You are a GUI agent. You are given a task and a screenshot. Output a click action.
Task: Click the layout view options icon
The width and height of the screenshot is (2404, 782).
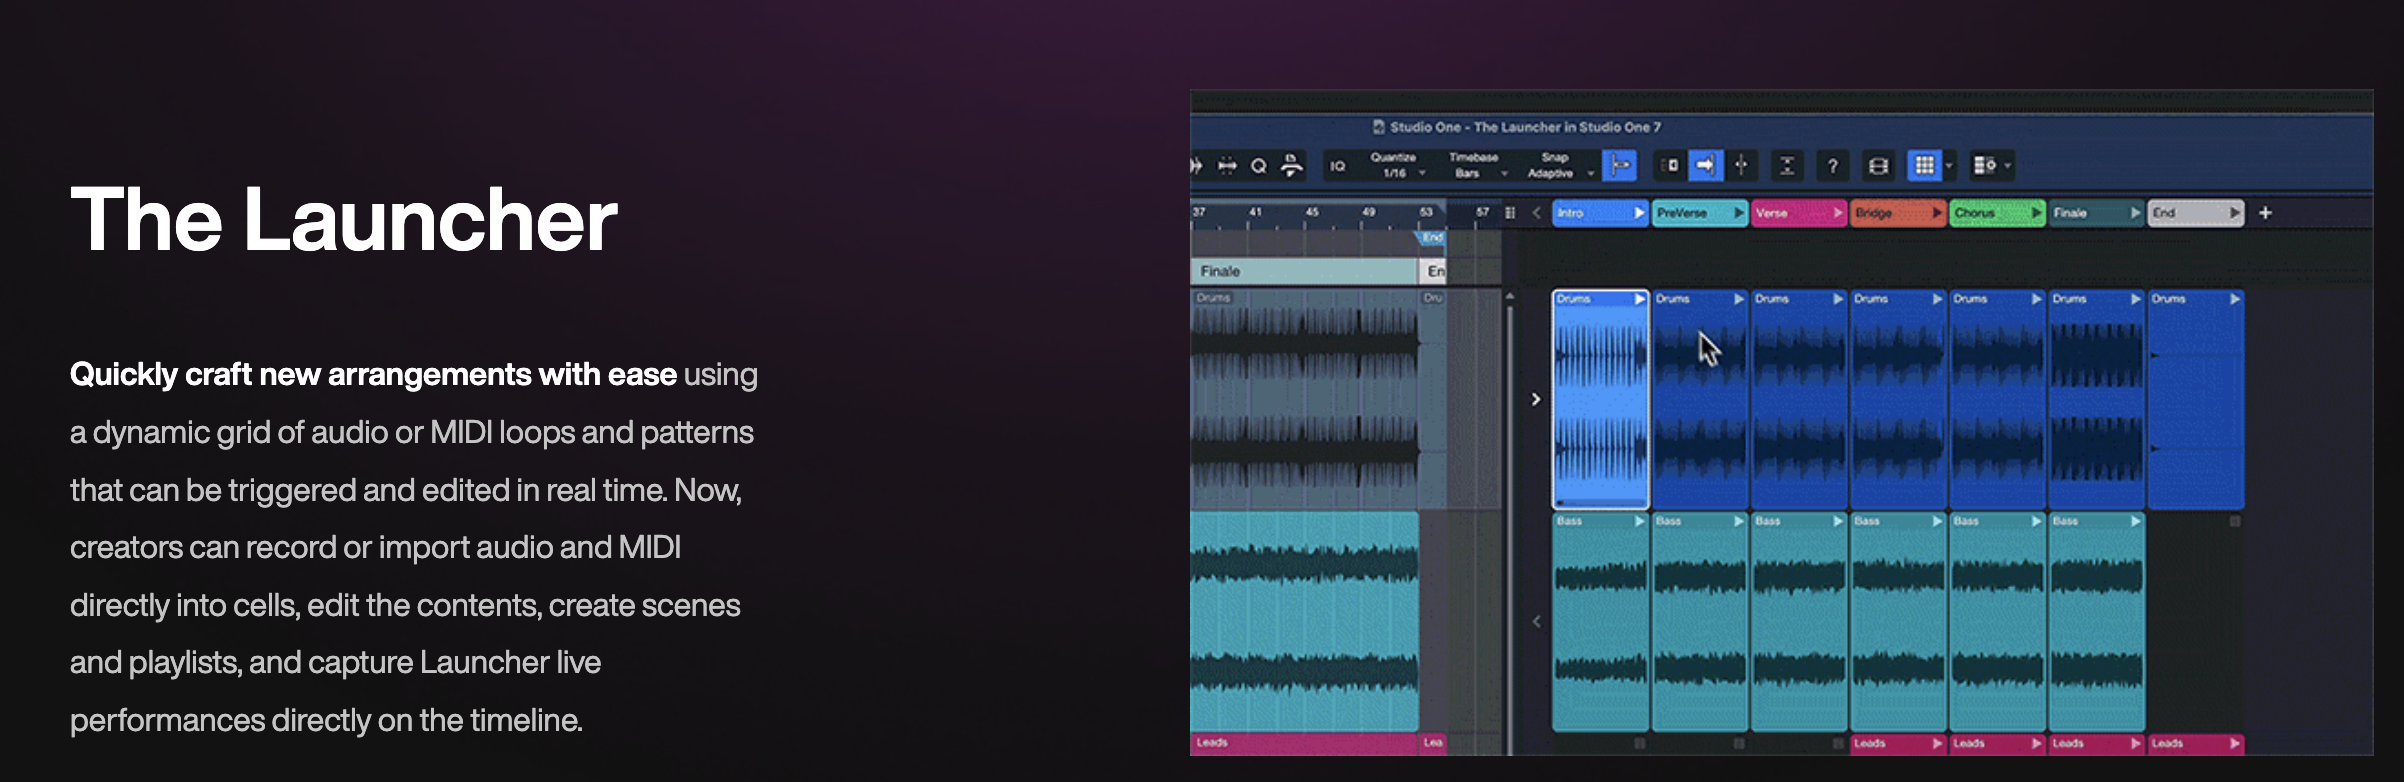pos(1985,166)
